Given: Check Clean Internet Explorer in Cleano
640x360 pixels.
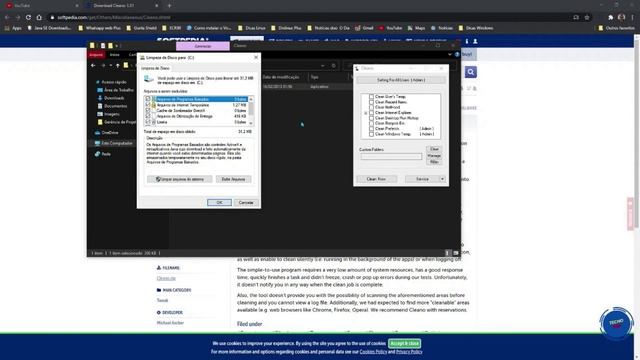Looking at the screenshot, I should 371,113.
